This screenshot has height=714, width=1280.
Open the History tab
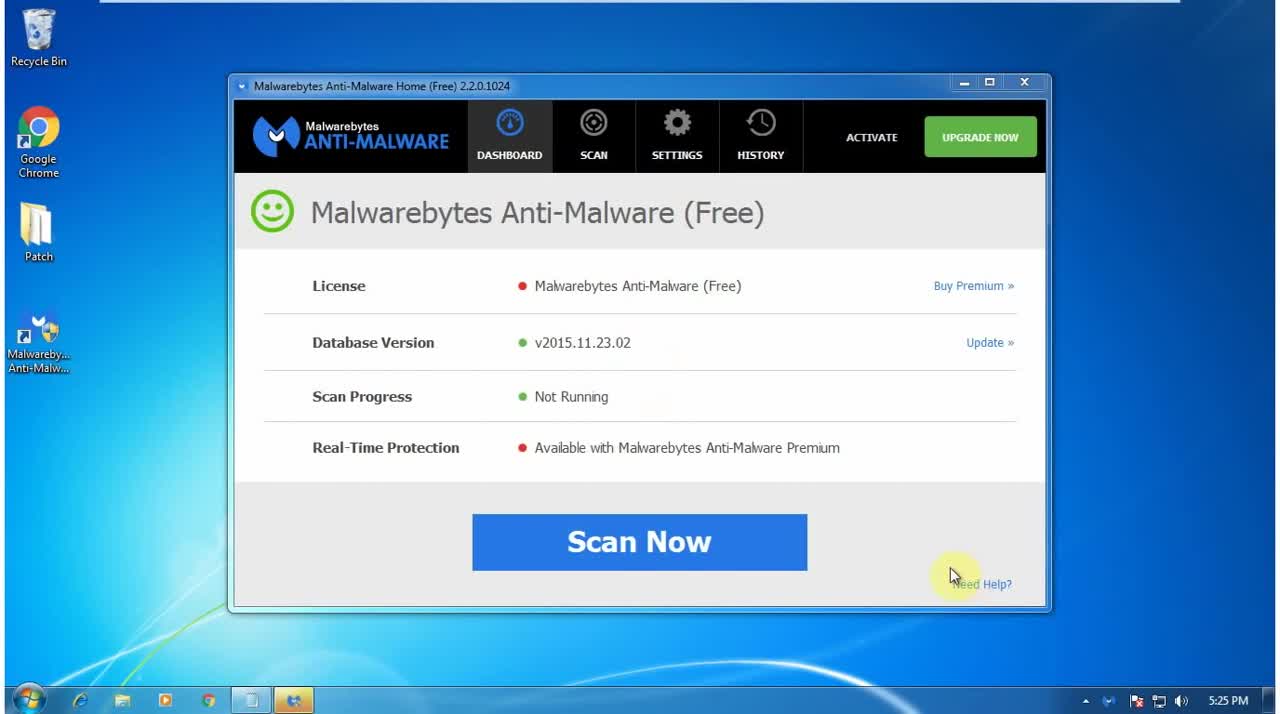click(x=761, y=137)
